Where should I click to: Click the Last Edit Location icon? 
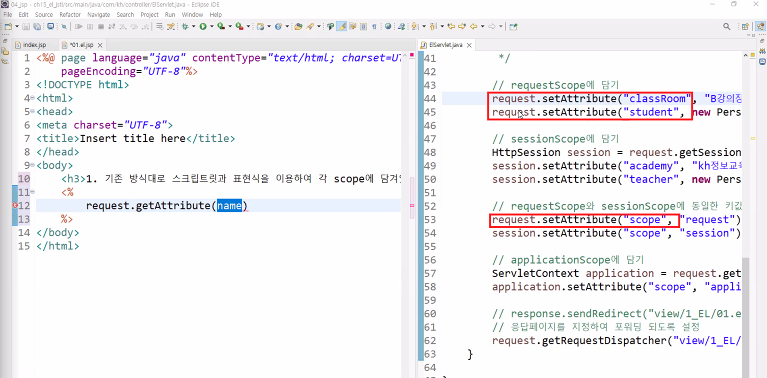(451, 26)
